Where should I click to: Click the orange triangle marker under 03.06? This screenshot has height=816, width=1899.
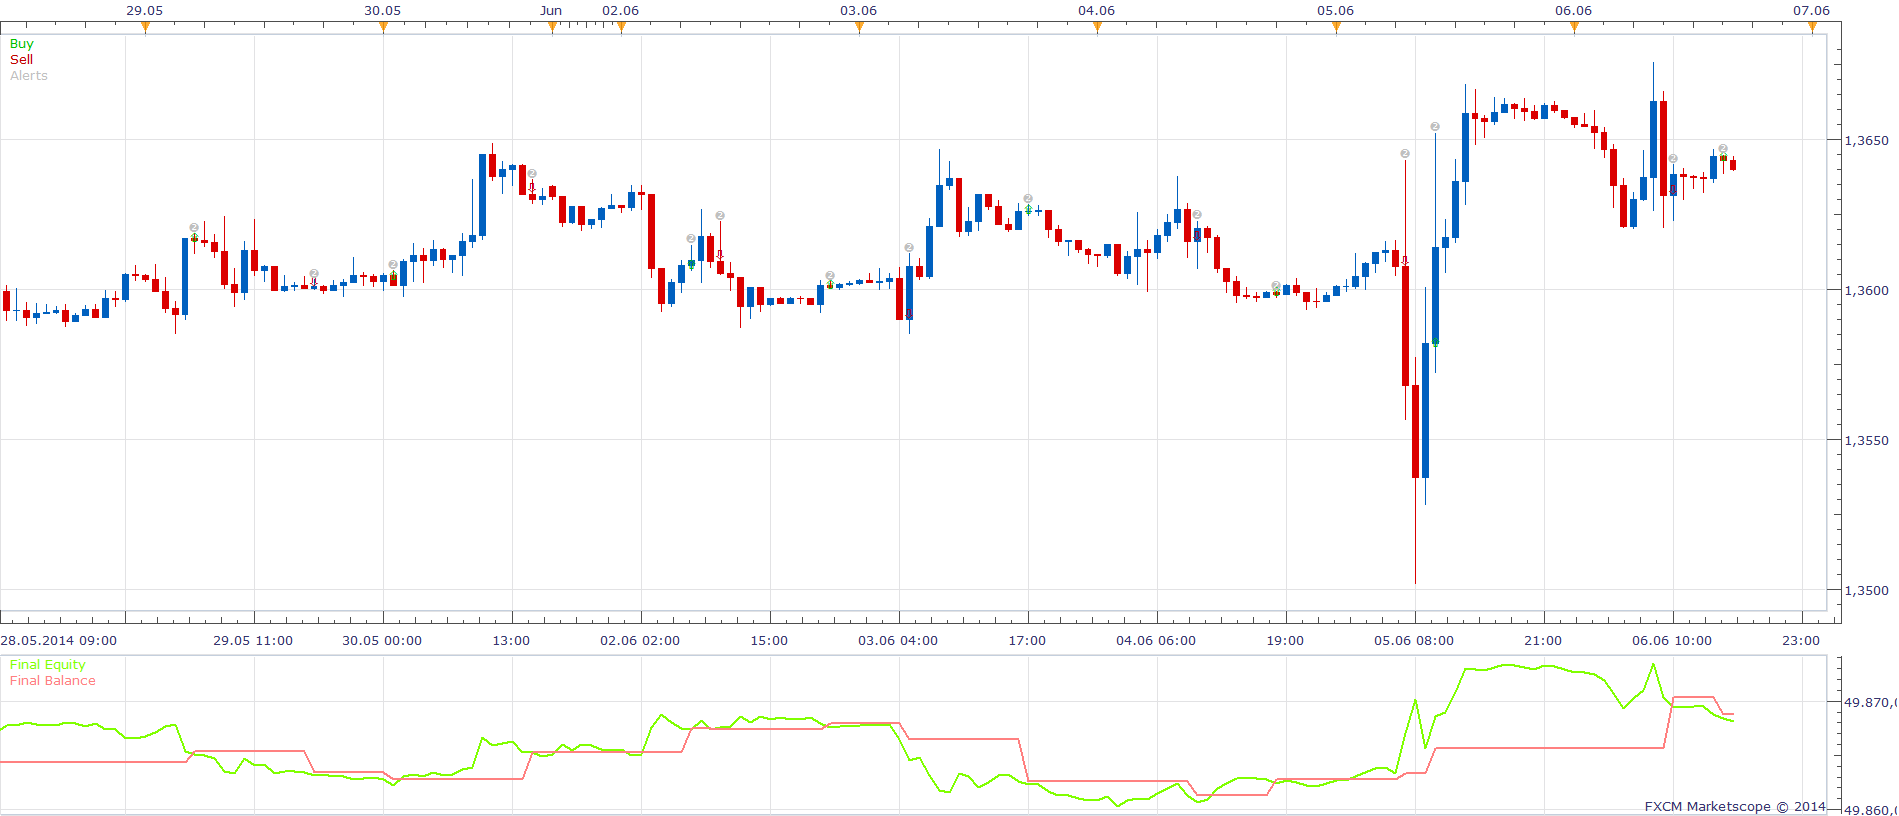point(859,28)
